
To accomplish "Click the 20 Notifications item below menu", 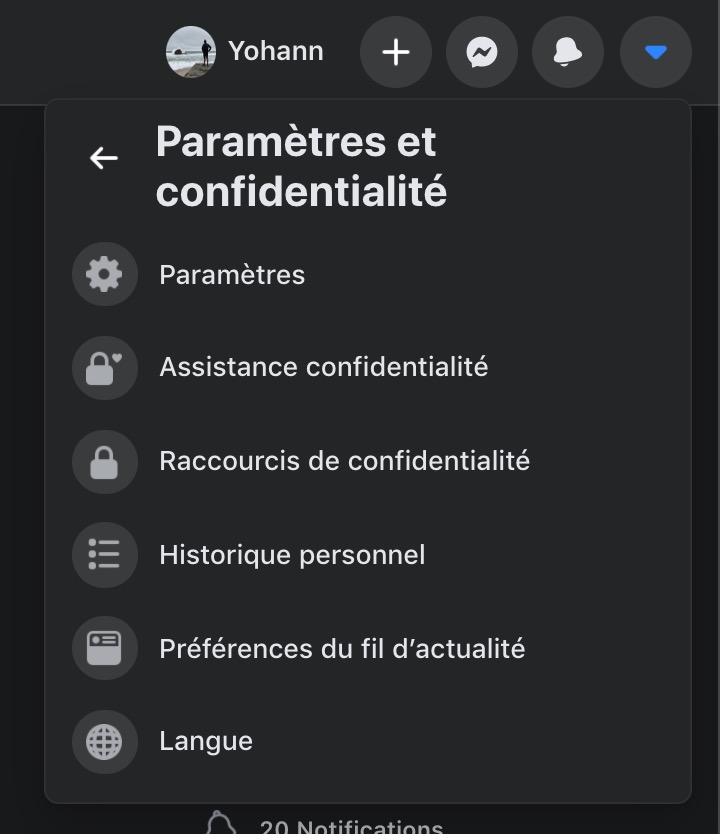I will click(350, 826).
